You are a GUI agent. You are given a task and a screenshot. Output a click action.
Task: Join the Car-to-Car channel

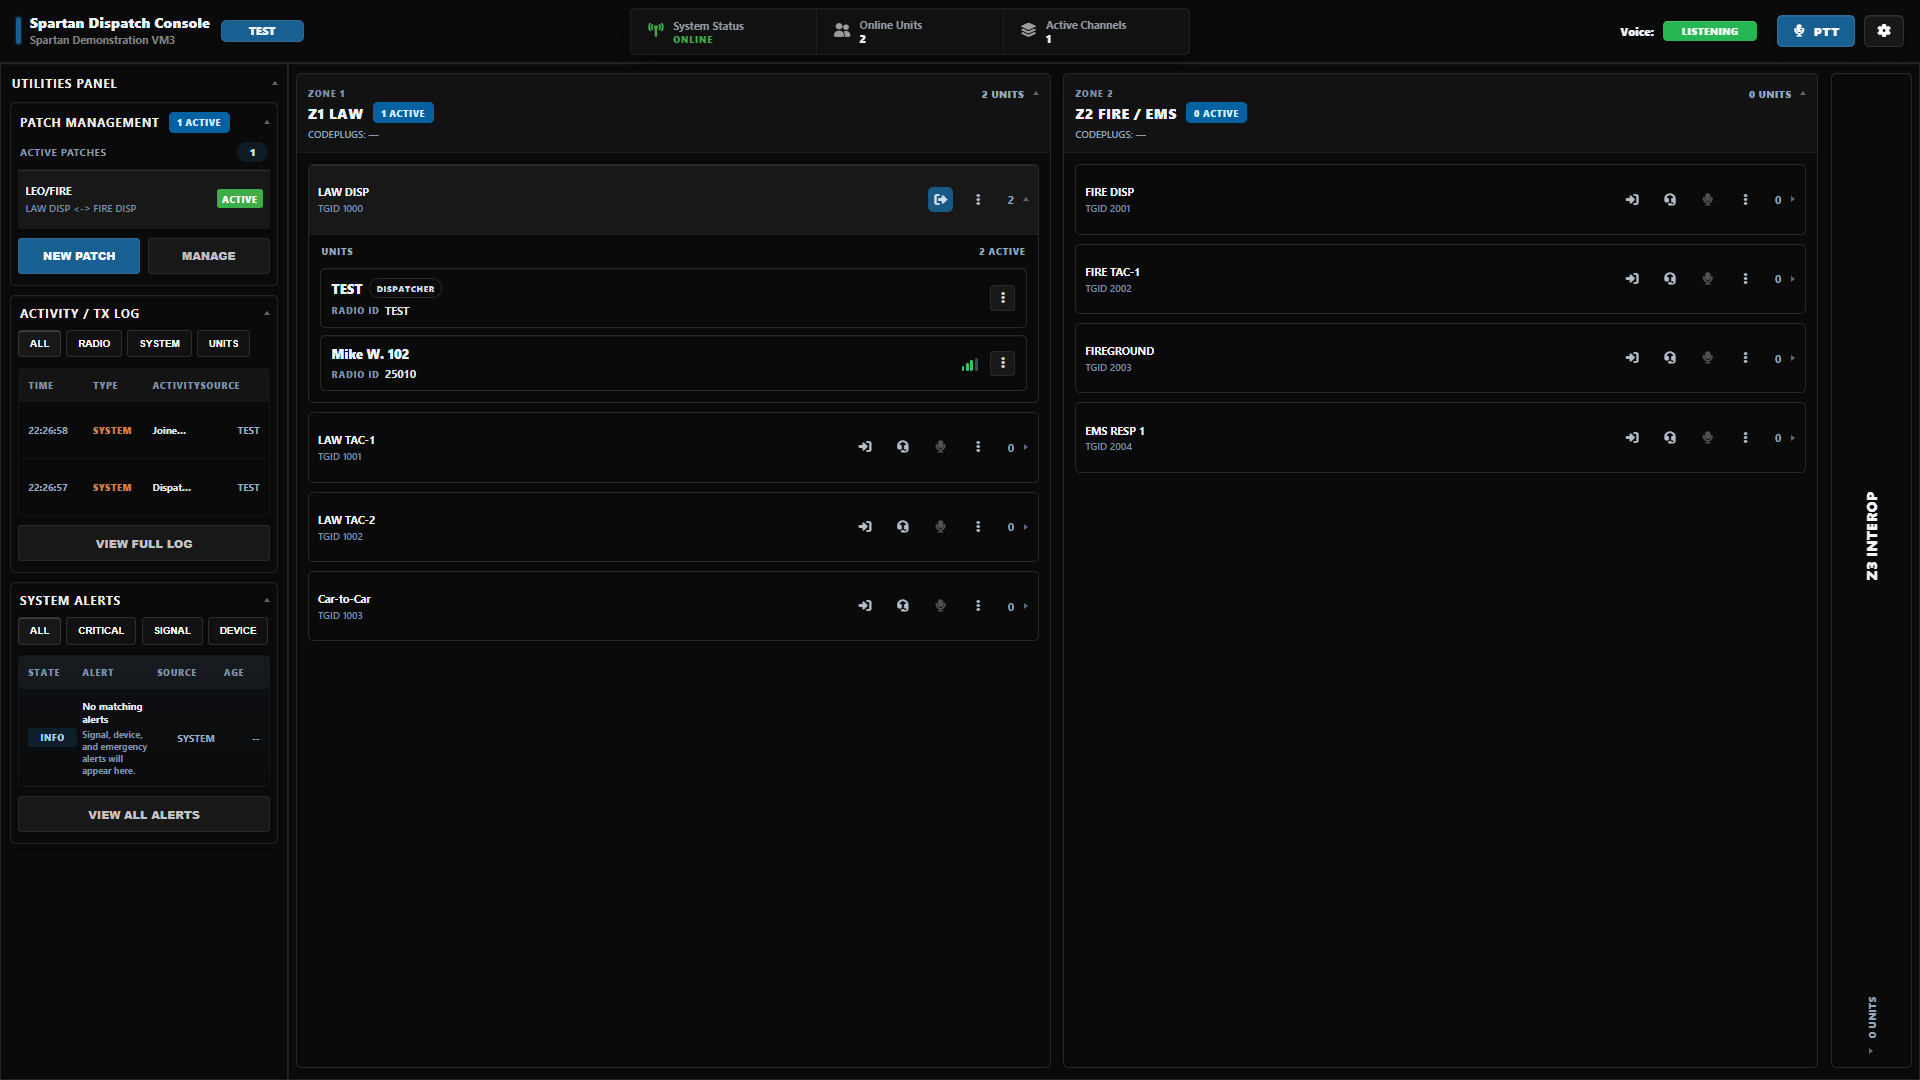(x=865, y=606)
